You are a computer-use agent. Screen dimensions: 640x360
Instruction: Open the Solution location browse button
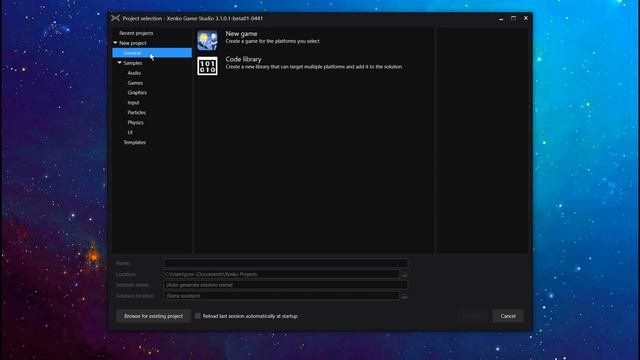click(404, 296)
